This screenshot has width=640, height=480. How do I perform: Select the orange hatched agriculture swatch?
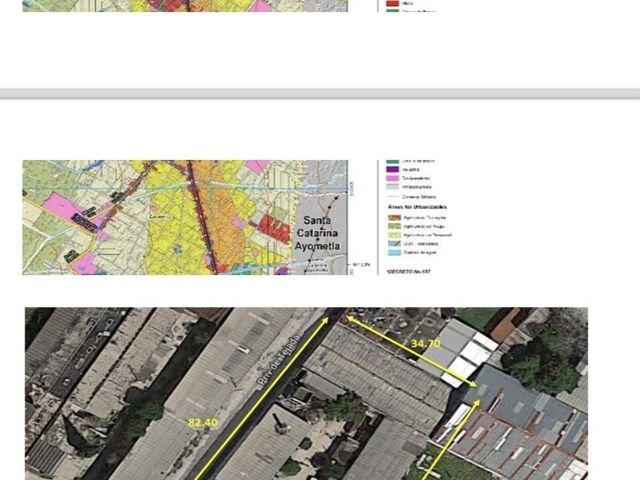point(394,218)
